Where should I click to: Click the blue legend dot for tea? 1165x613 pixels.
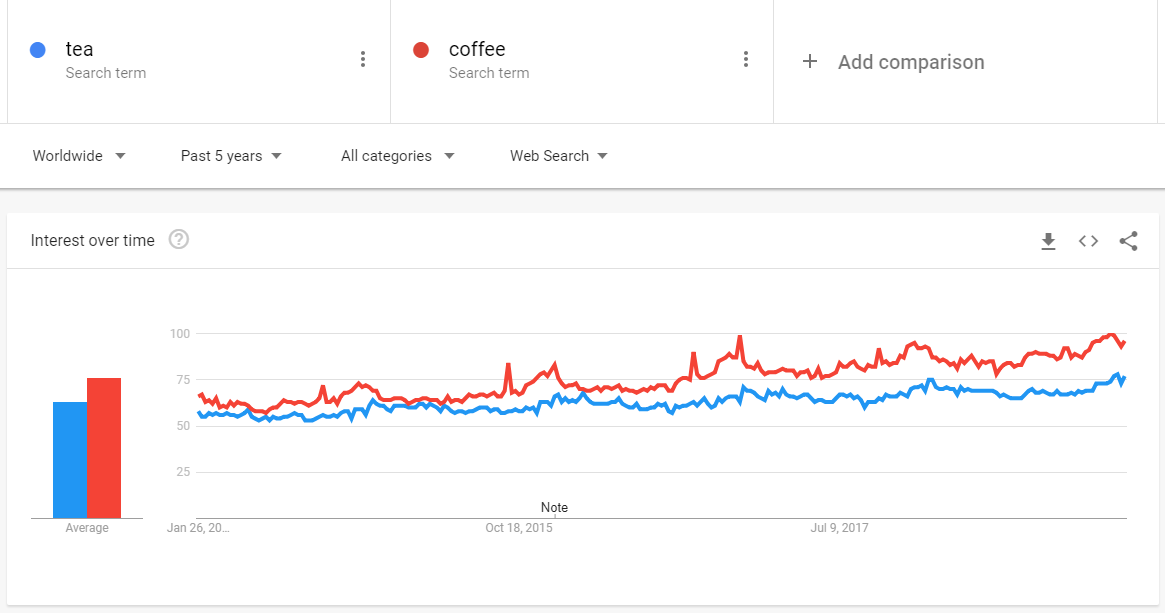point(37,49)
